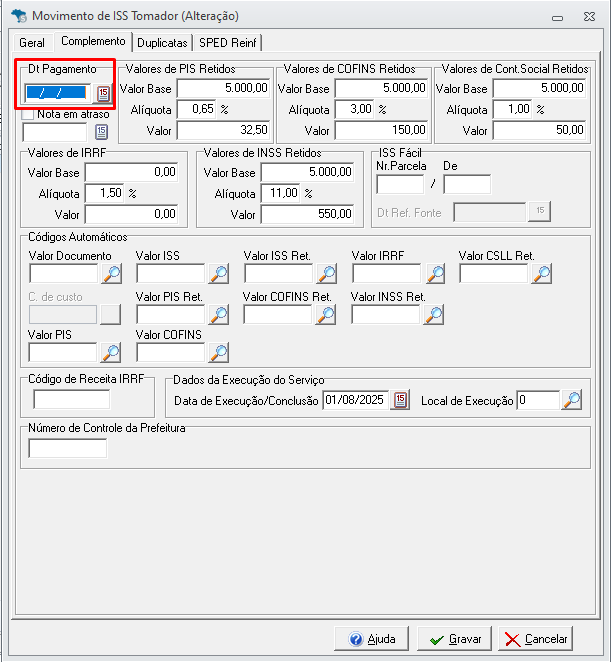Click the Ajuda help button
This screenshot has width=611, height=662.
coord(372,639)
